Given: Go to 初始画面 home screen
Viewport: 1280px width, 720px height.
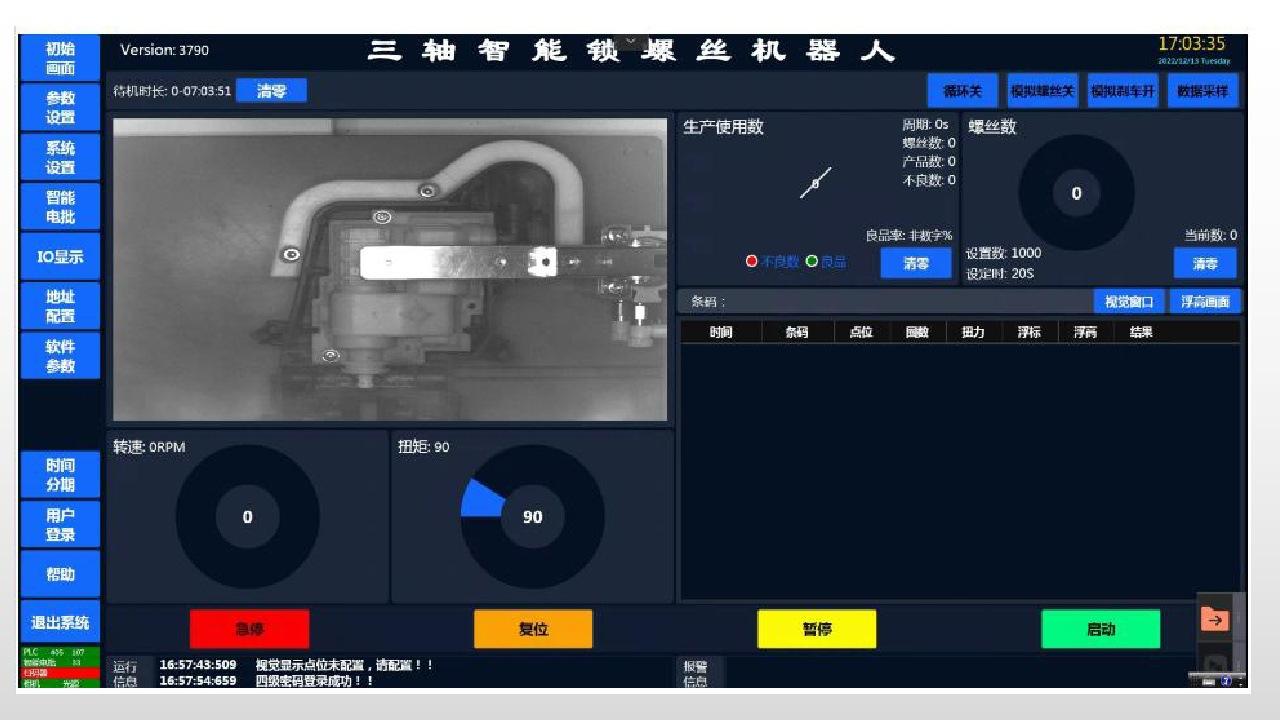Looking at the screenshot, I should [60, 58].
